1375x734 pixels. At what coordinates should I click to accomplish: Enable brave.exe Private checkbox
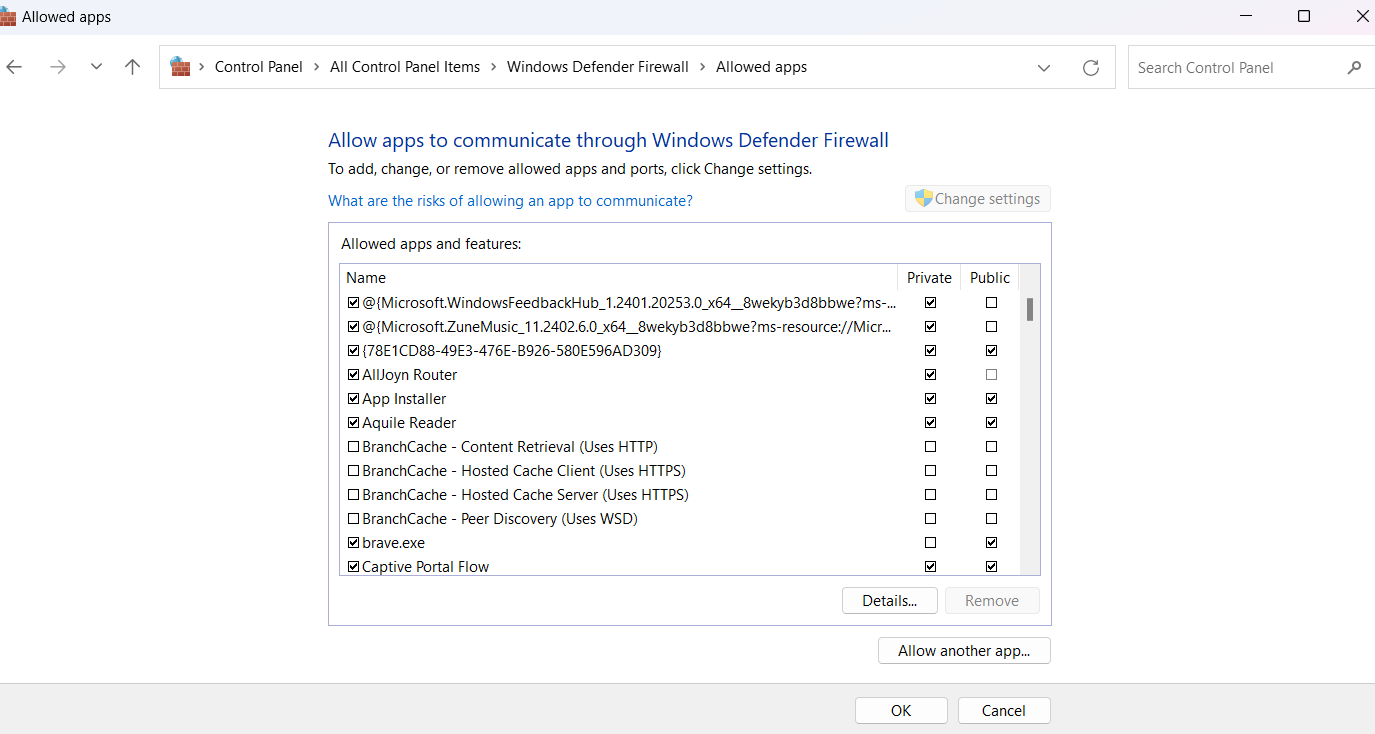(931, 543)
